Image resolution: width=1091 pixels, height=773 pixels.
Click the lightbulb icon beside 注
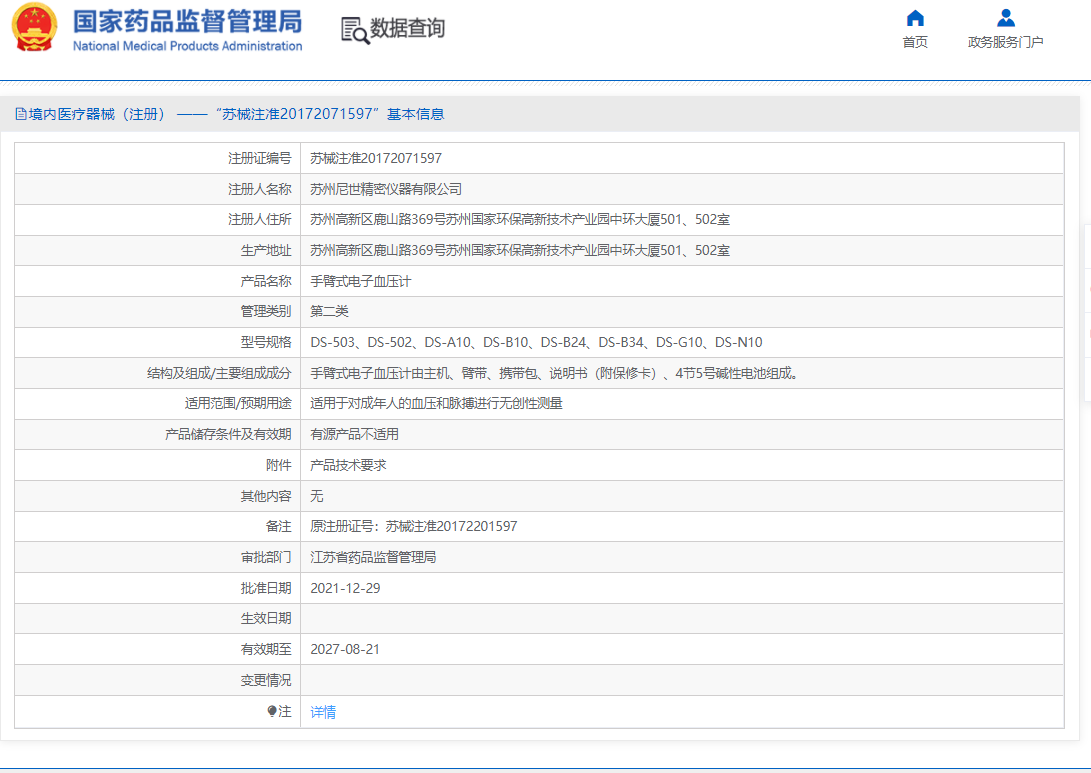272,711
